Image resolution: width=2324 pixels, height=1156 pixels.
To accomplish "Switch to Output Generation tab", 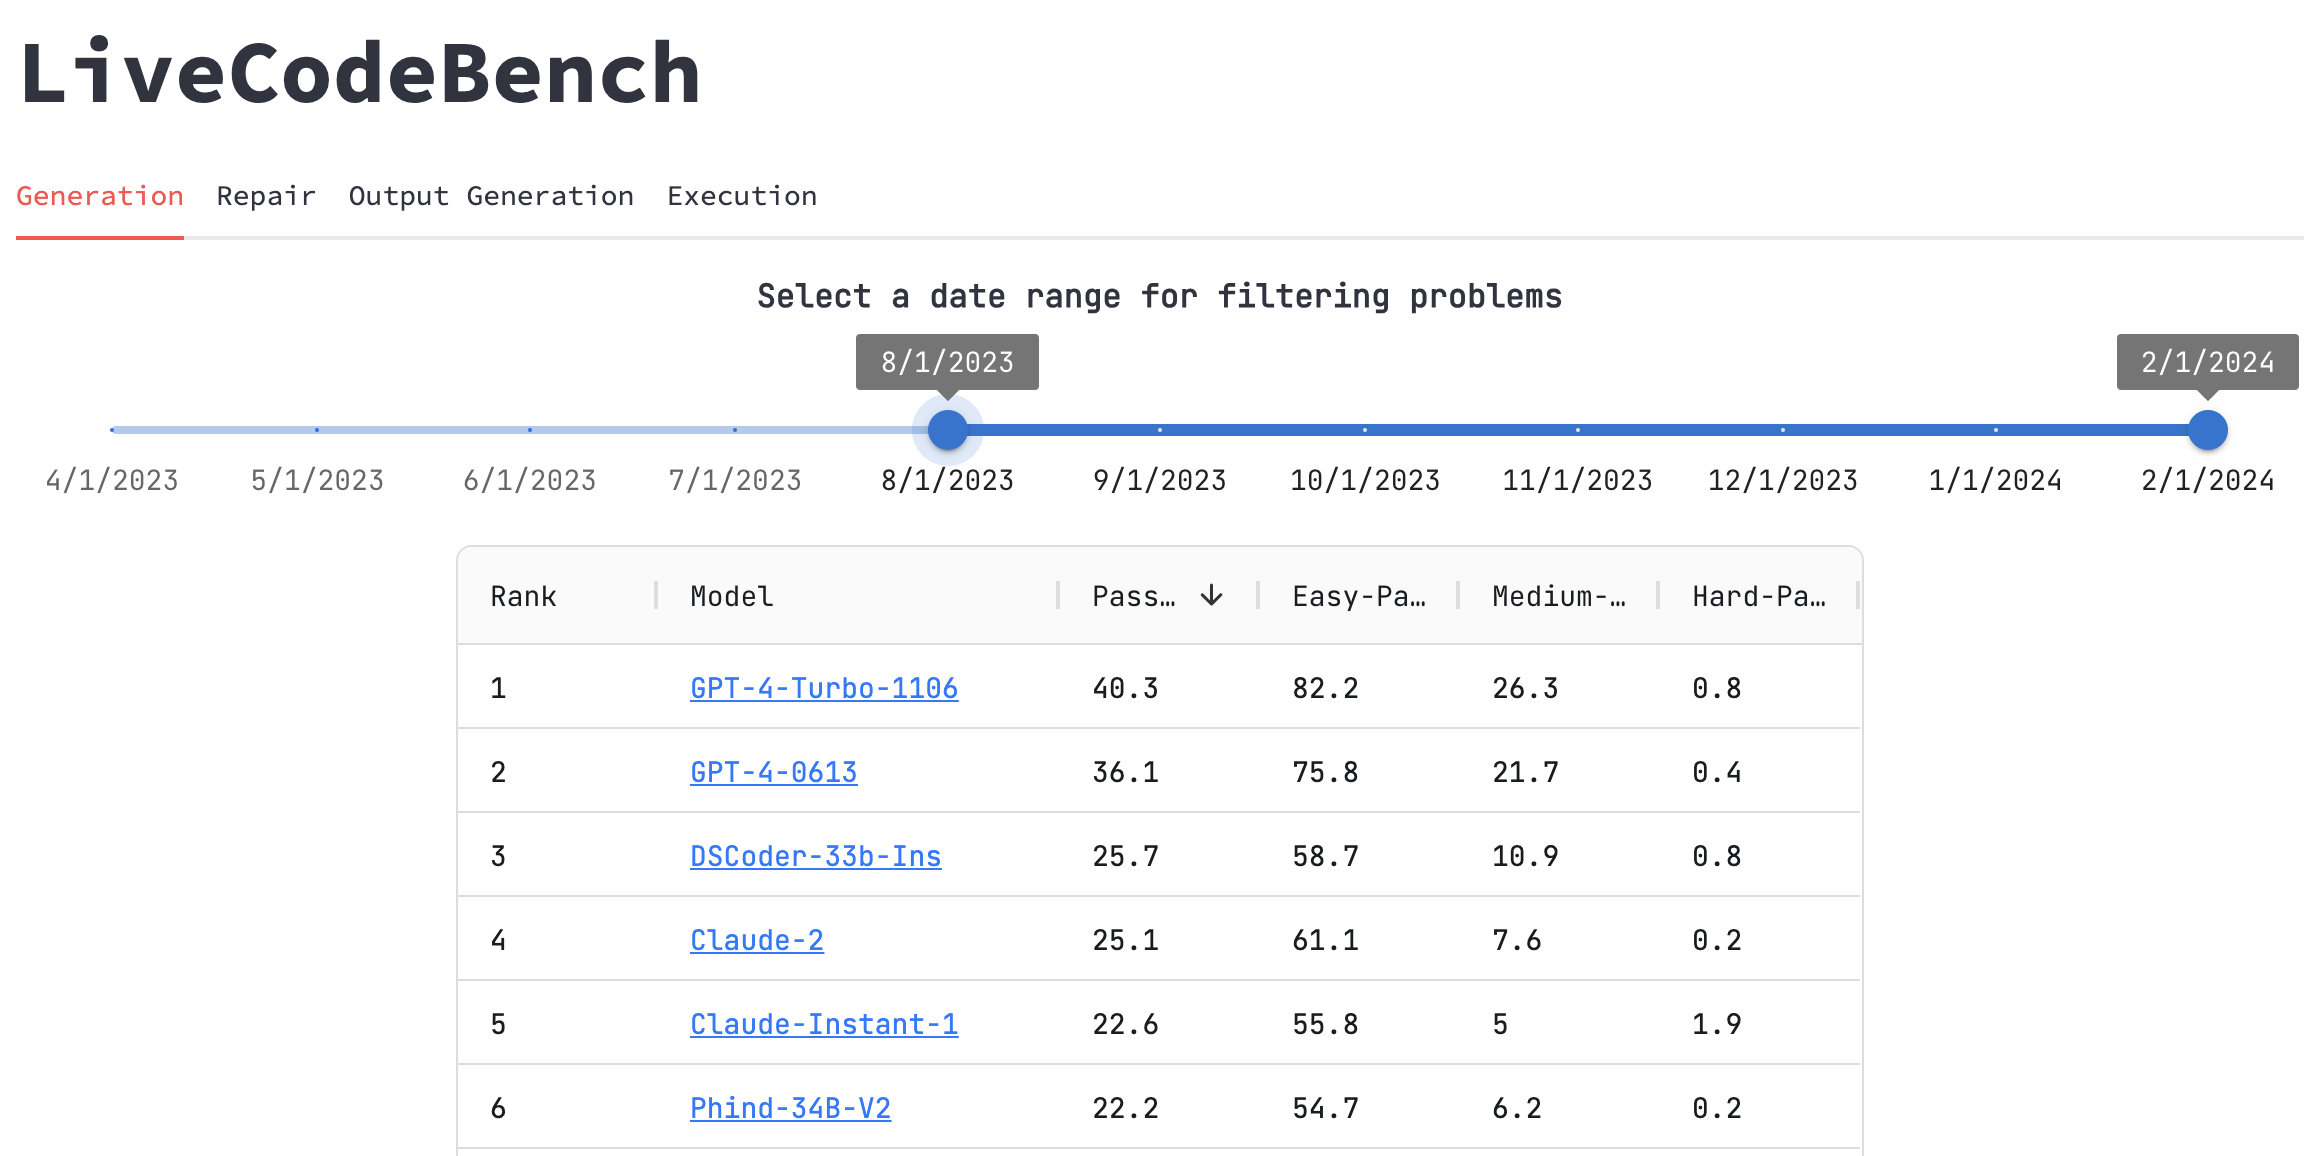I will coord(491,196).
